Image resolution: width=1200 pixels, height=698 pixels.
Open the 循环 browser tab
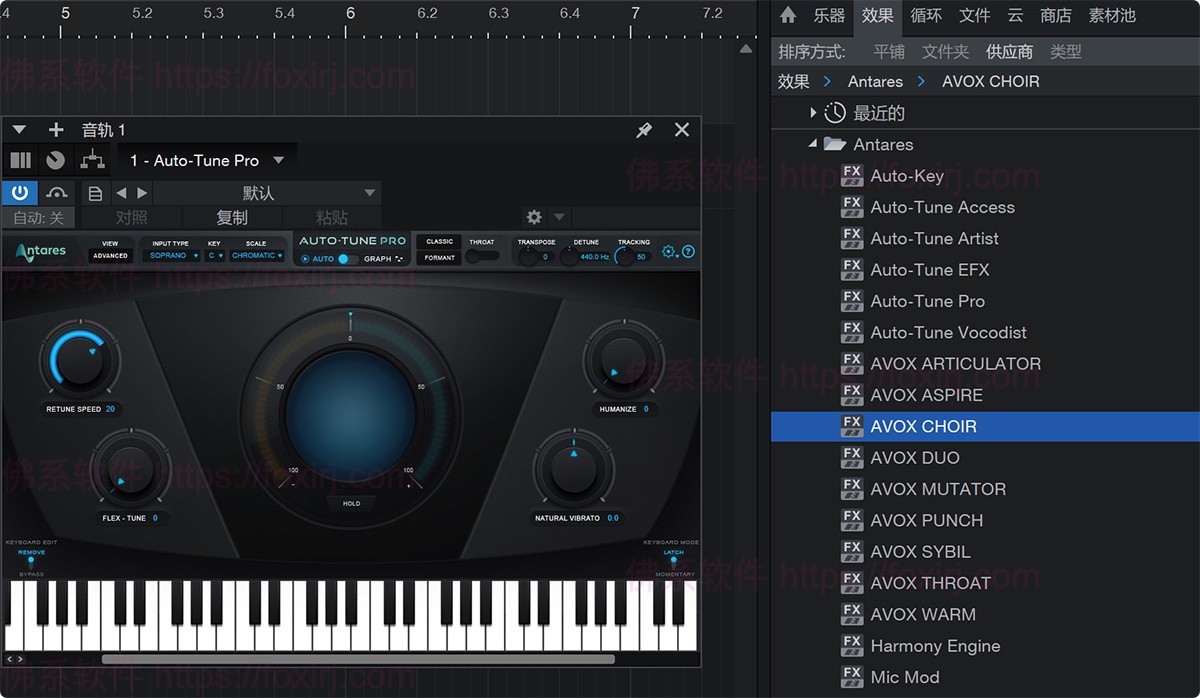coord(926,15)
